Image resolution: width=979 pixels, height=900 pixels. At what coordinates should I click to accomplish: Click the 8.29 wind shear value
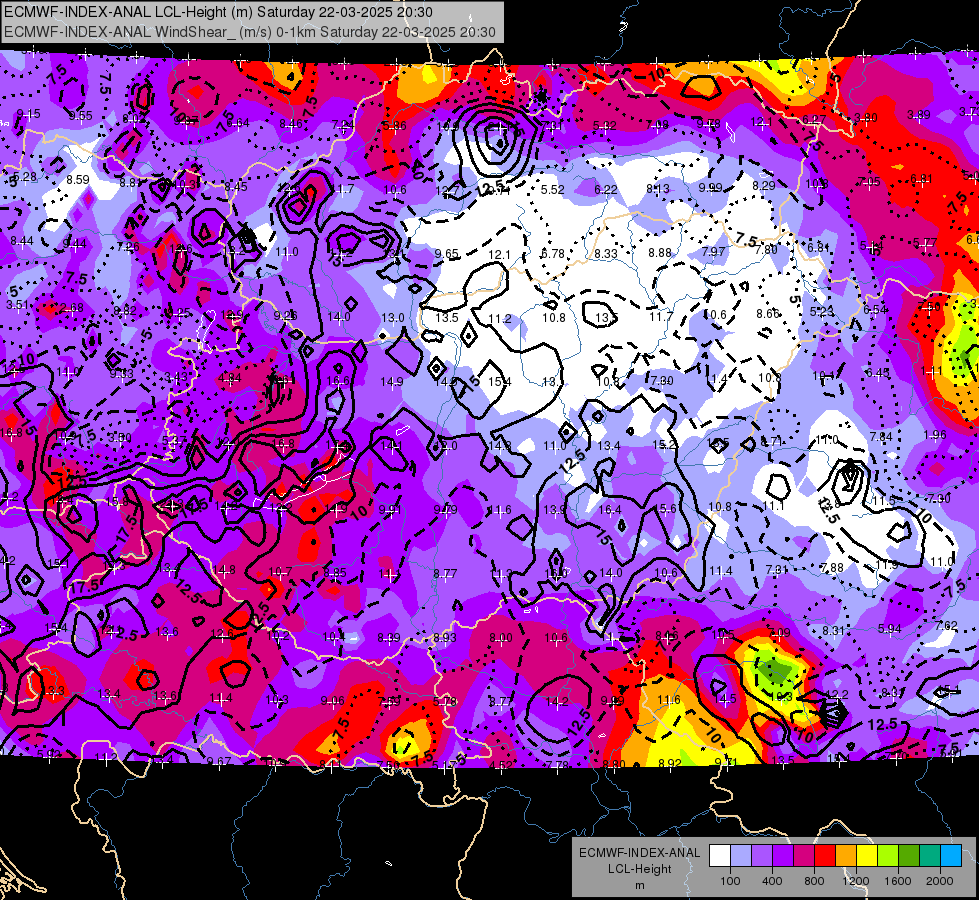click(764, 185)
